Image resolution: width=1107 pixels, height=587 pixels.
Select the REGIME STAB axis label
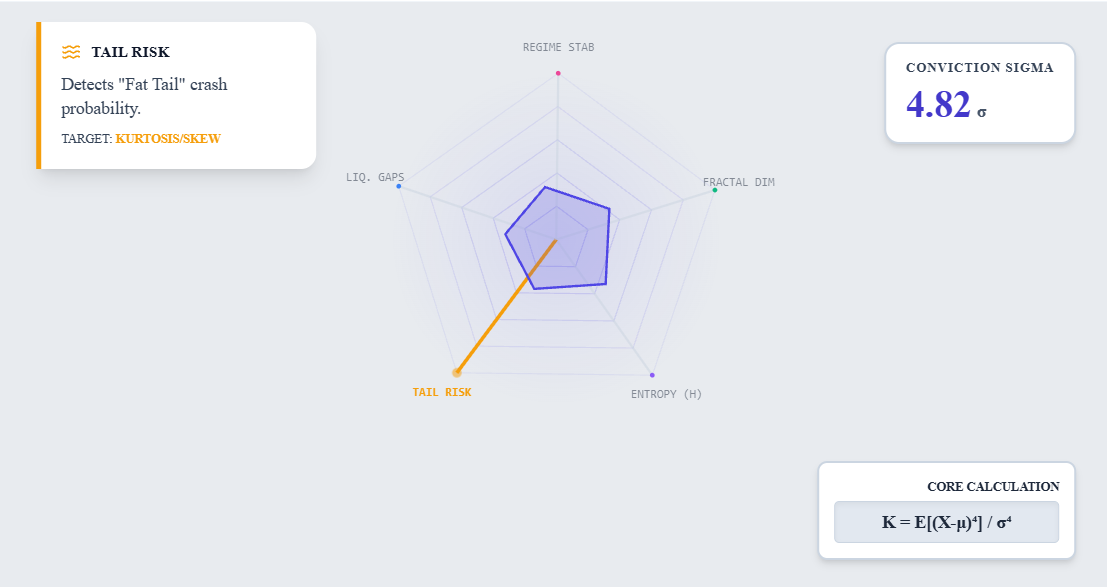(558, 46)
